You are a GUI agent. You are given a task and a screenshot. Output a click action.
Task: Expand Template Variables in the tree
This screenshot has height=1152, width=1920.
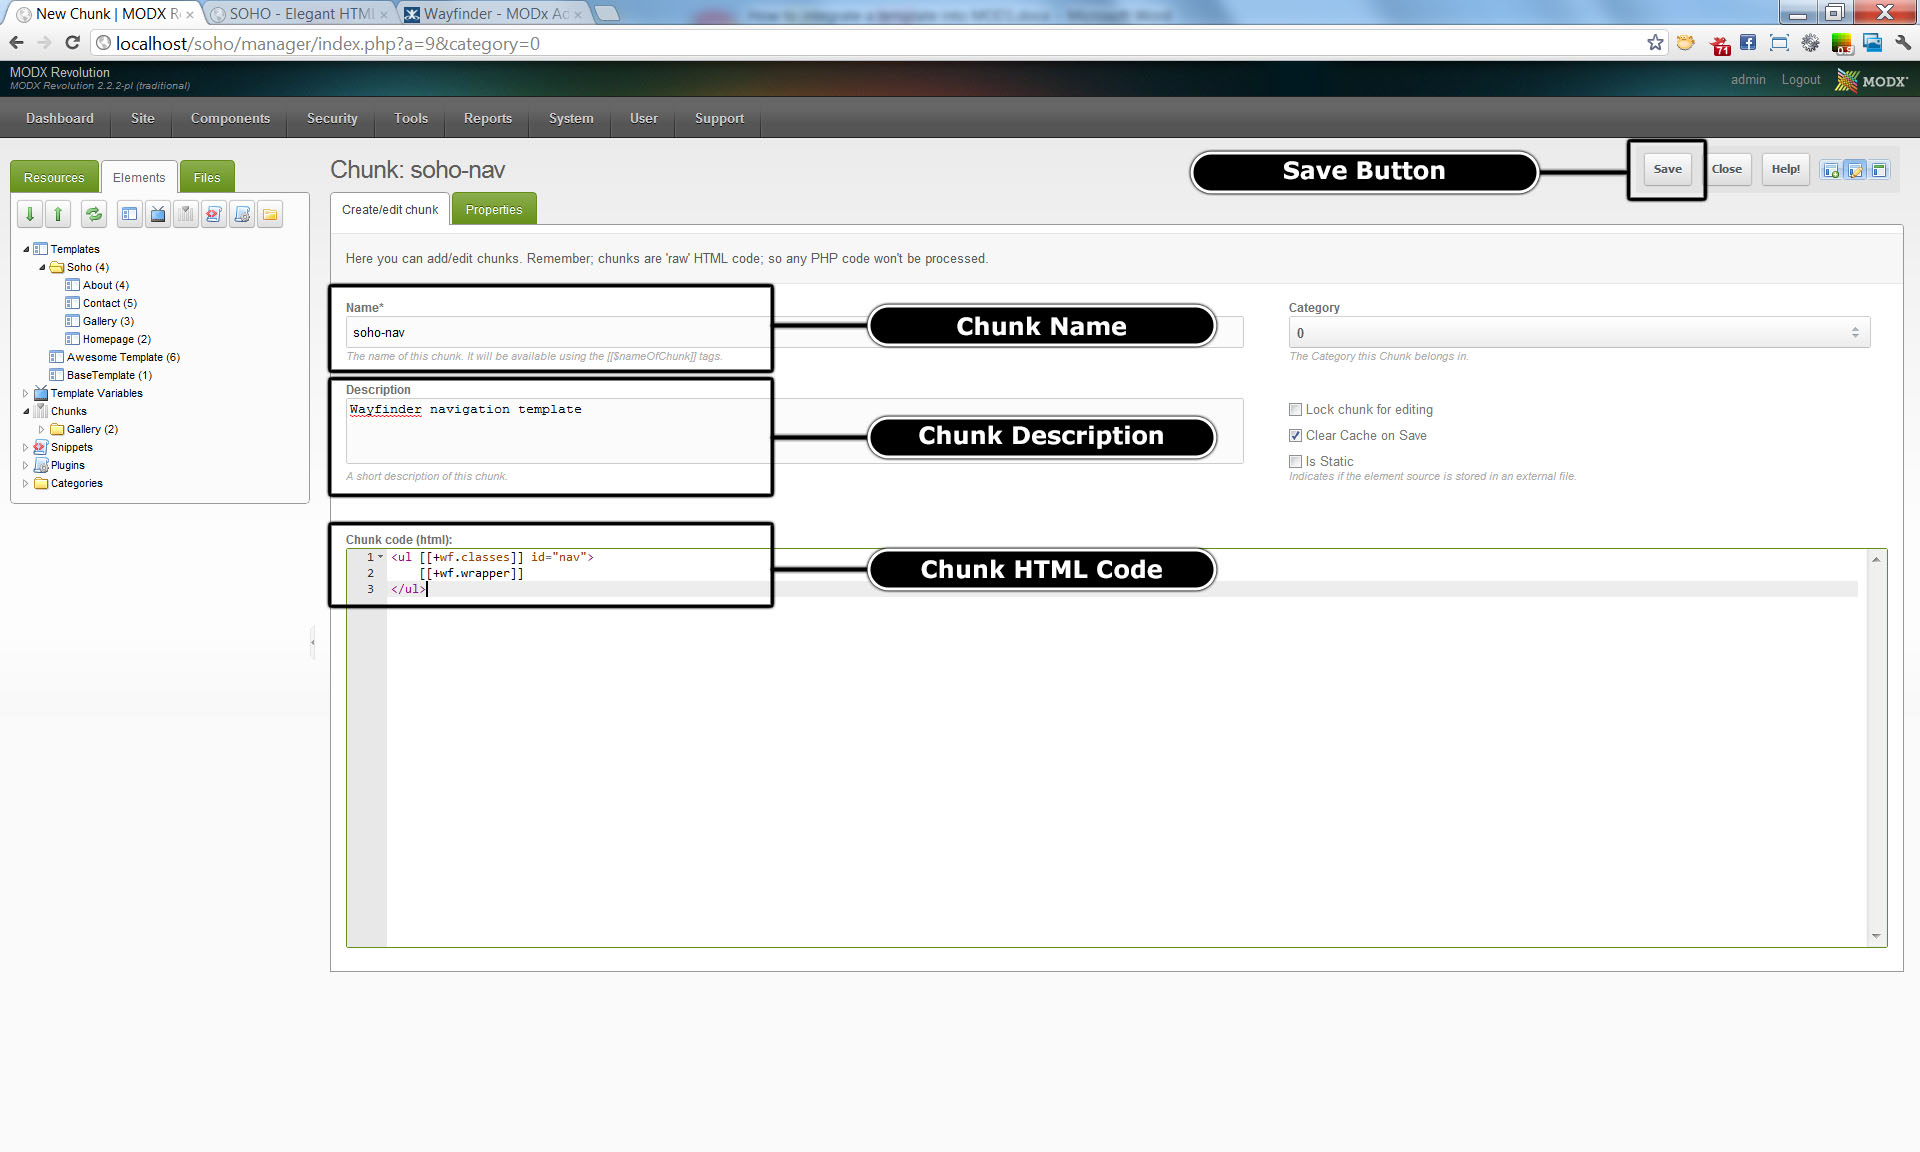tap(26, 393)
